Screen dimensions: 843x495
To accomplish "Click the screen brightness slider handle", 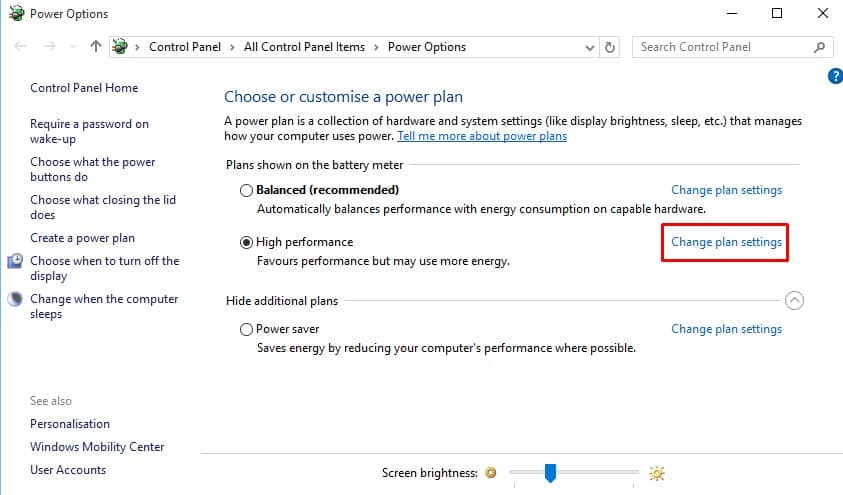I will [x=550, y=473].
